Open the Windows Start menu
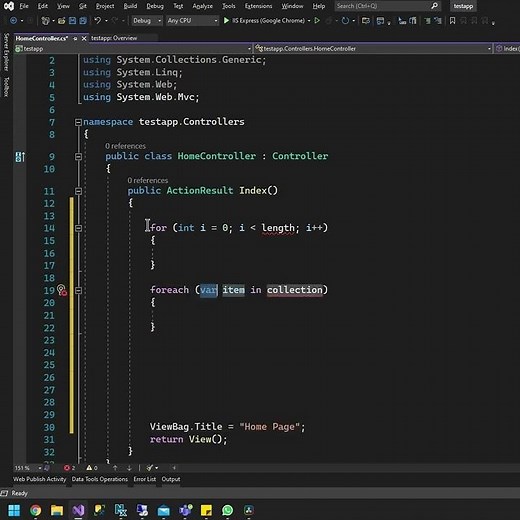This screenshot has width=520, height=520. coord(14,510)
